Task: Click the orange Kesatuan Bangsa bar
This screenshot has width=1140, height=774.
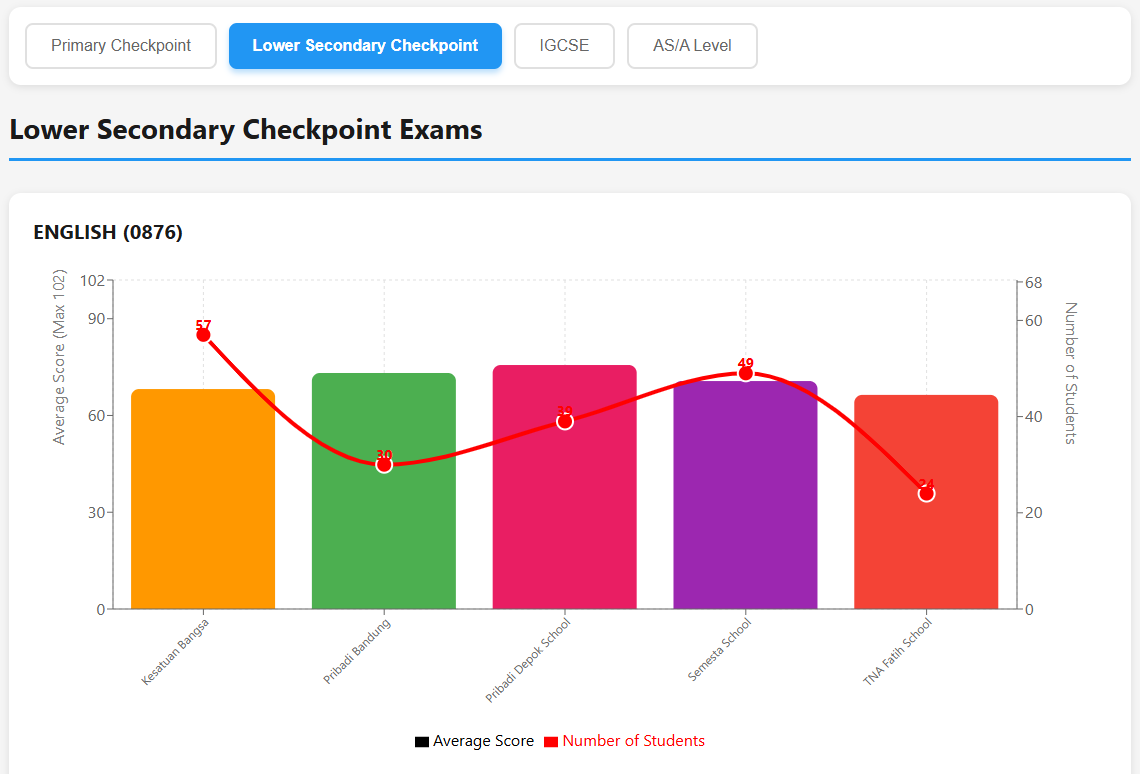Action: pyautogui.click(x=202, y=500)
